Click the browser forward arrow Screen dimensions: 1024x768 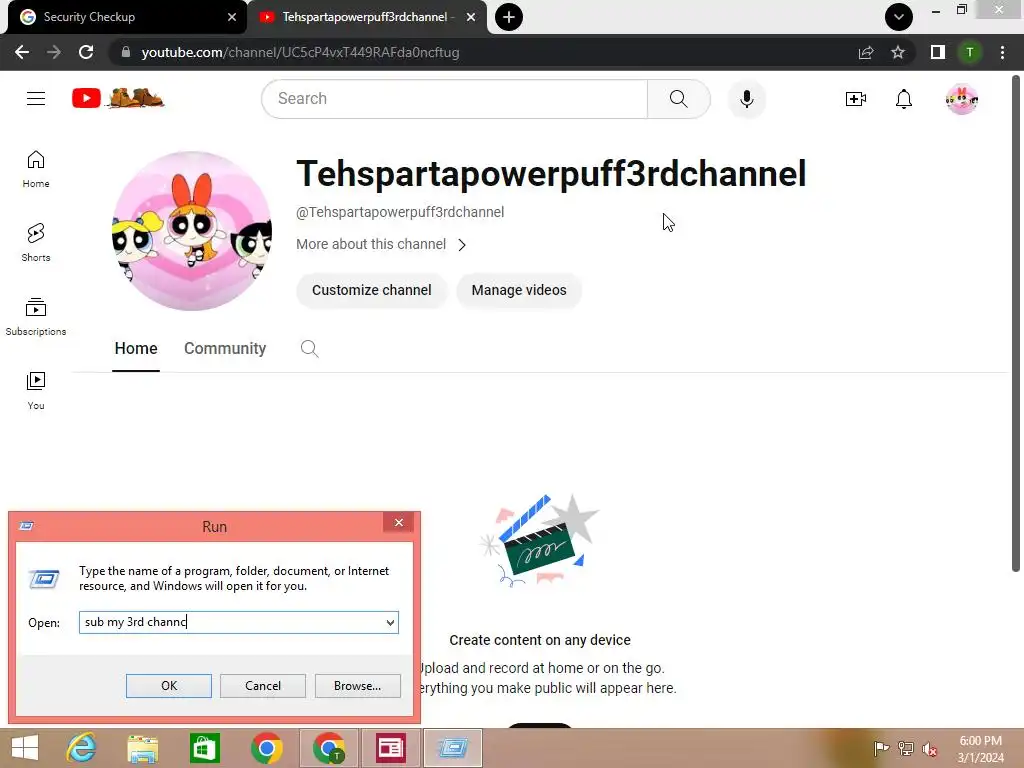tap(54, 52)
